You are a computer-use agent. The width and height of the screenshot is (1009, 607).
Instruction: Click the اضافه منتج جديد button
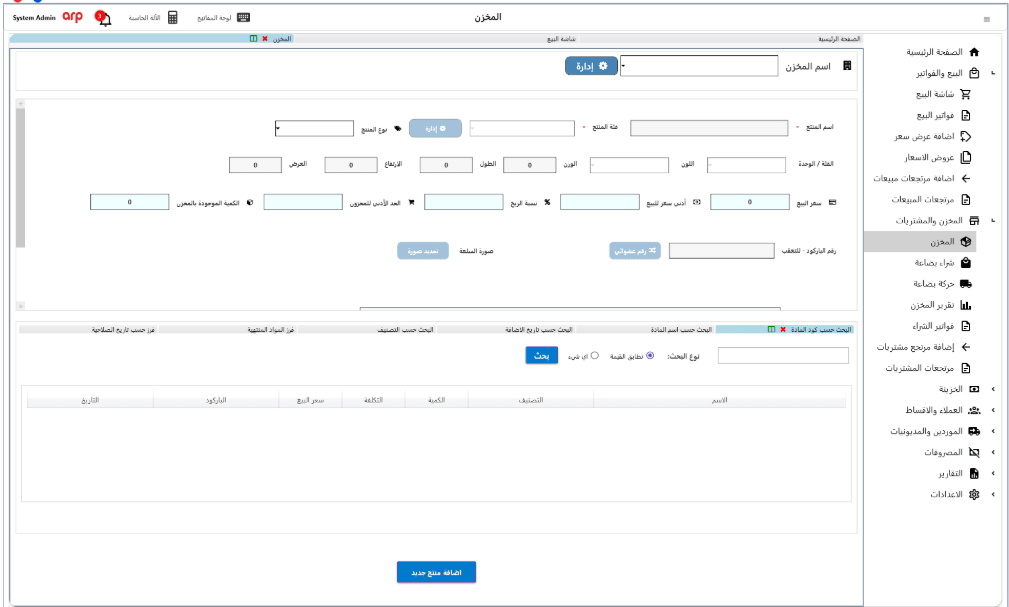(x=436, y=572)
